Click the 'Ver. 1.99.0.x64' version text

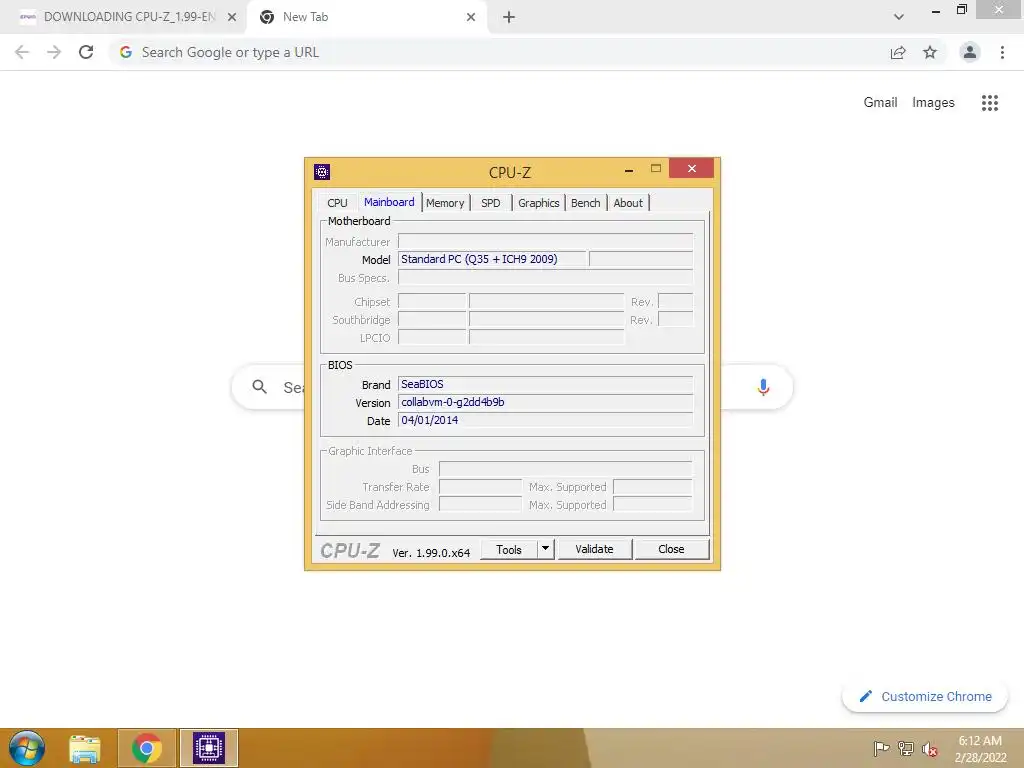[431, 553]
